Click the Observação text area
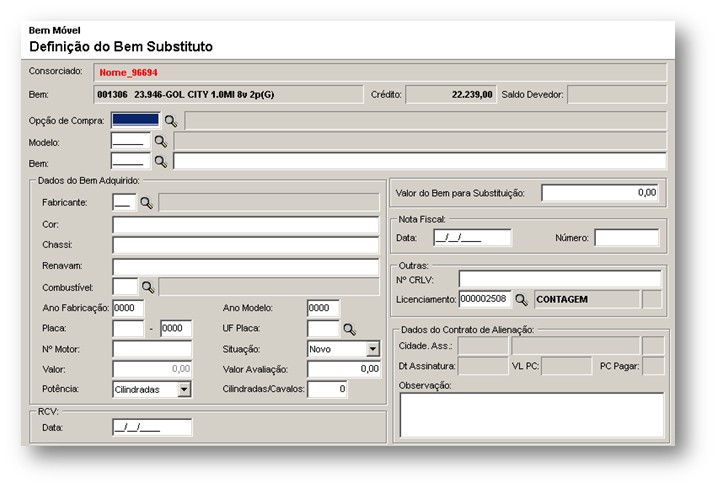This screenshot has width=717, height=488. pyautogui.click(x=532, y=415)
